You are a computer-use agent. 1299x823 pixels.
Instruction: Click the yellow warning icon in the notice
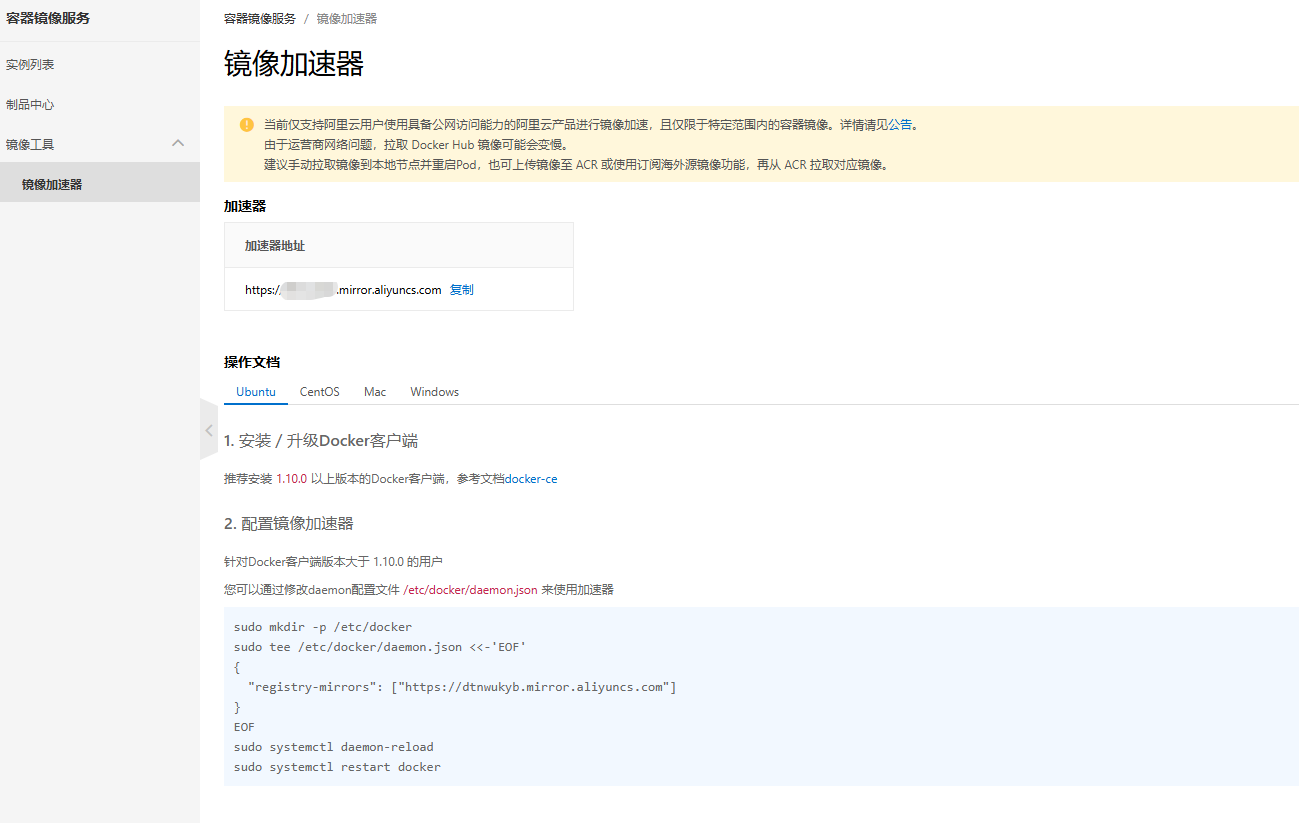pos(246,125)
